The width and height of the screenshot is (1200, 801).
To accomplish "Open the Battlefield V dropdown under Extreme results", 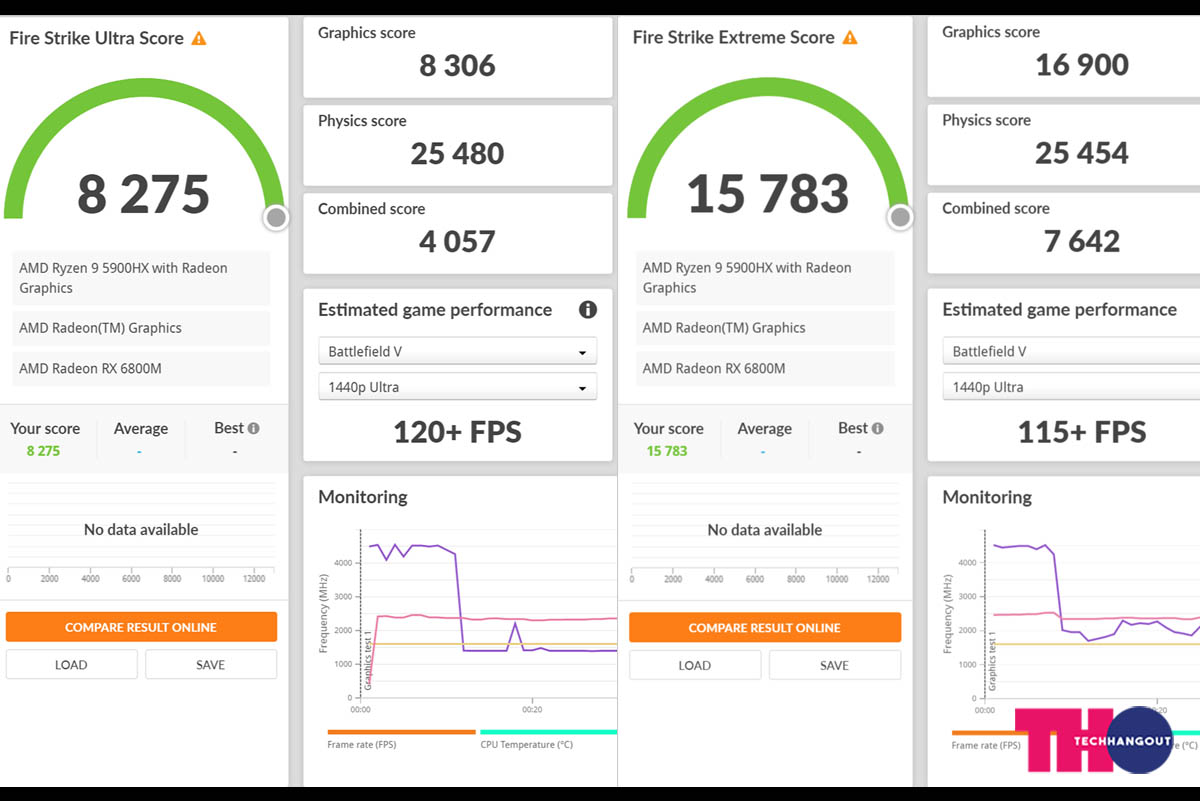I will point(1071,352).
